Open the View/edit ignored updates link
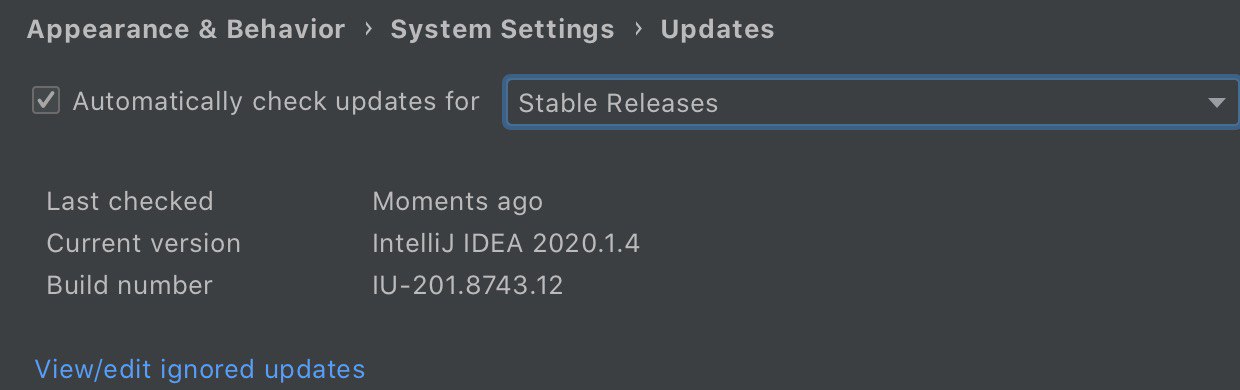The width and height of the screenshot is (1240, 390). [x=200, y=370]
